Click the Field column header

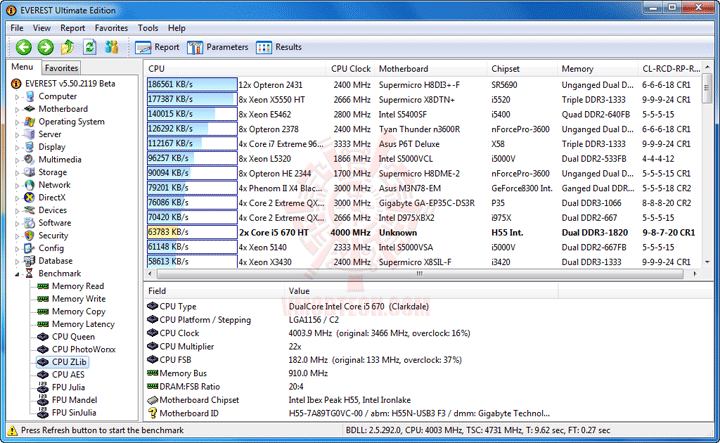[x=214, y=291]
